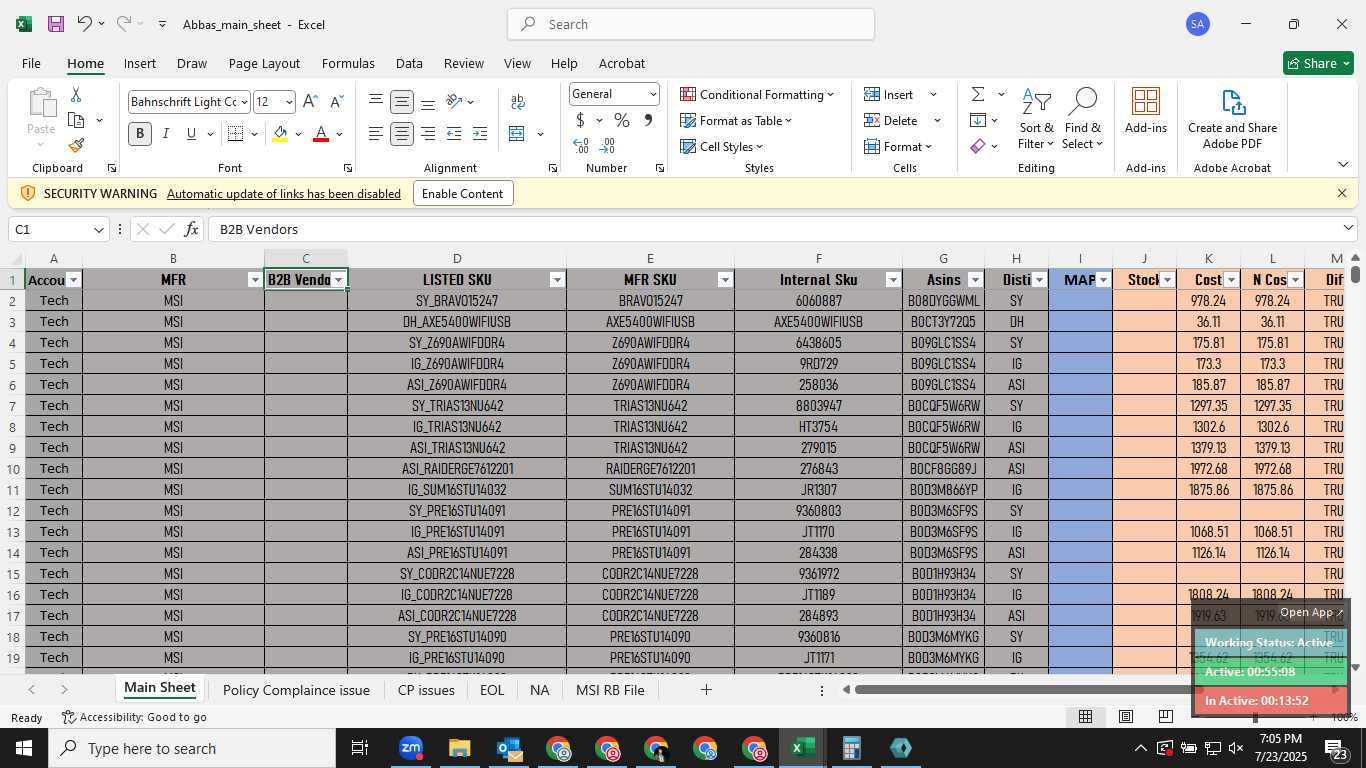Open the Add-ins button
Image resolution: width=1366 pixels, height=768 pixels.
coord(1146,110)
